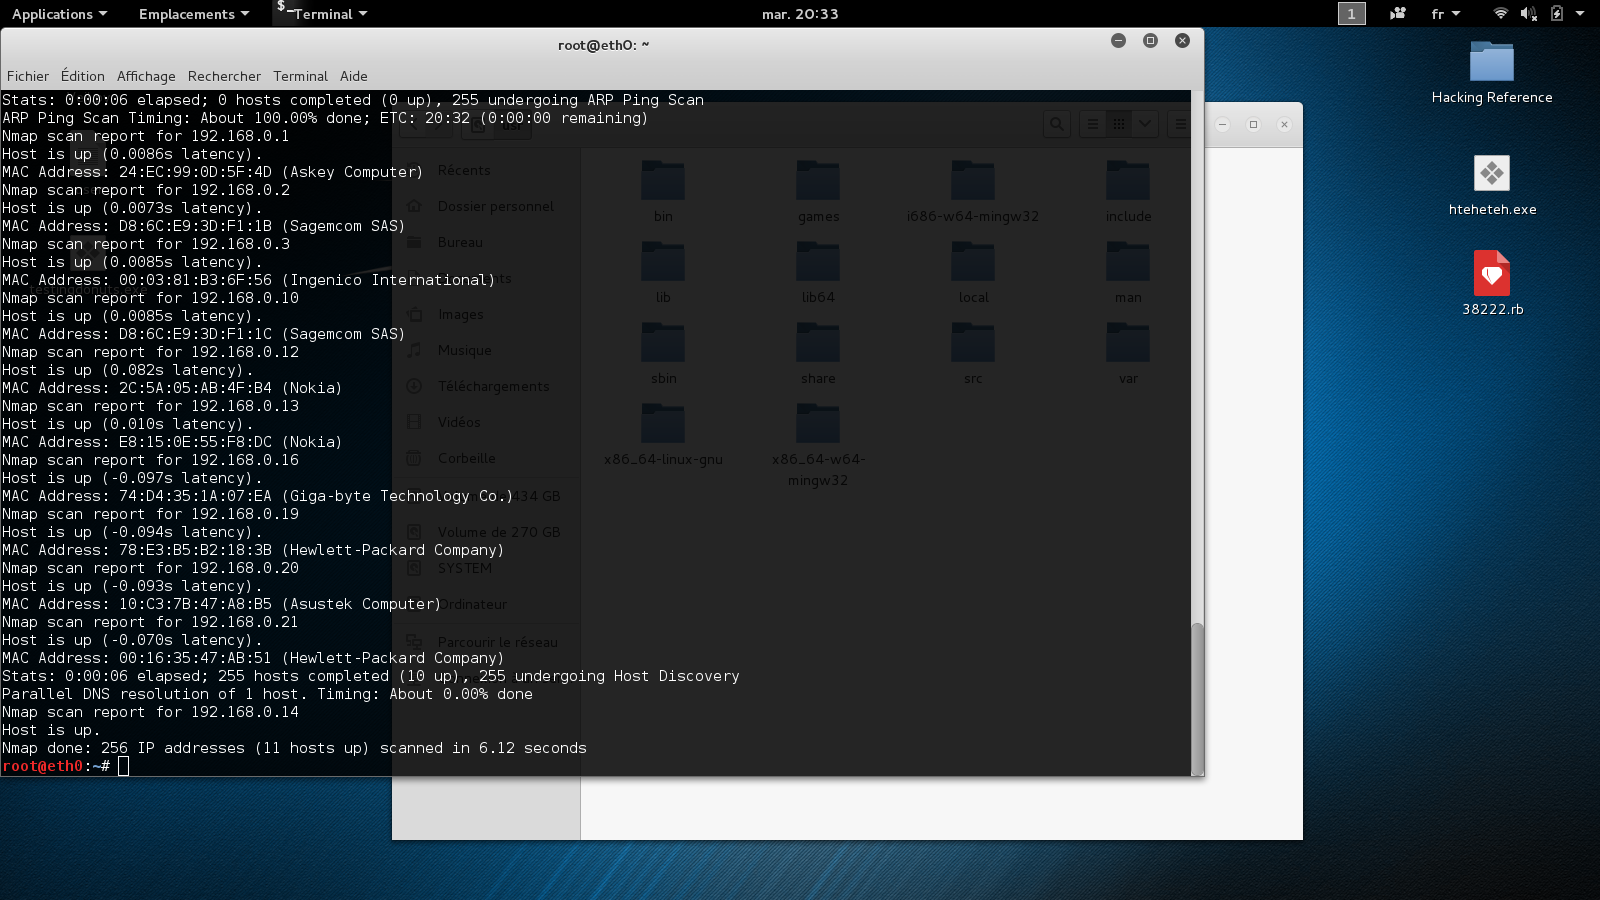Click the screen recorder camera icon
1600x900 pixels.
1397,14
